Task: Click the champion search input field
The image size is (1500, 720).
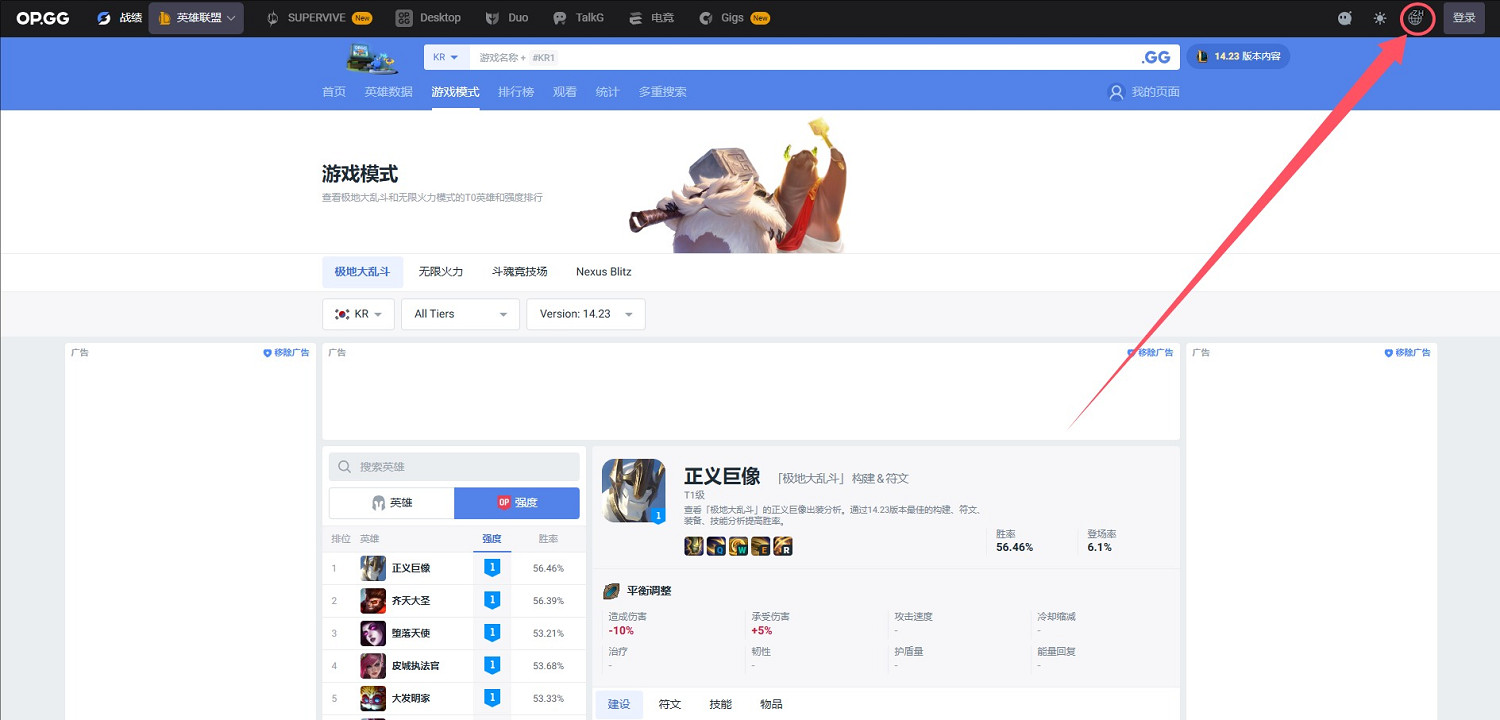Action: click(454, 466)
